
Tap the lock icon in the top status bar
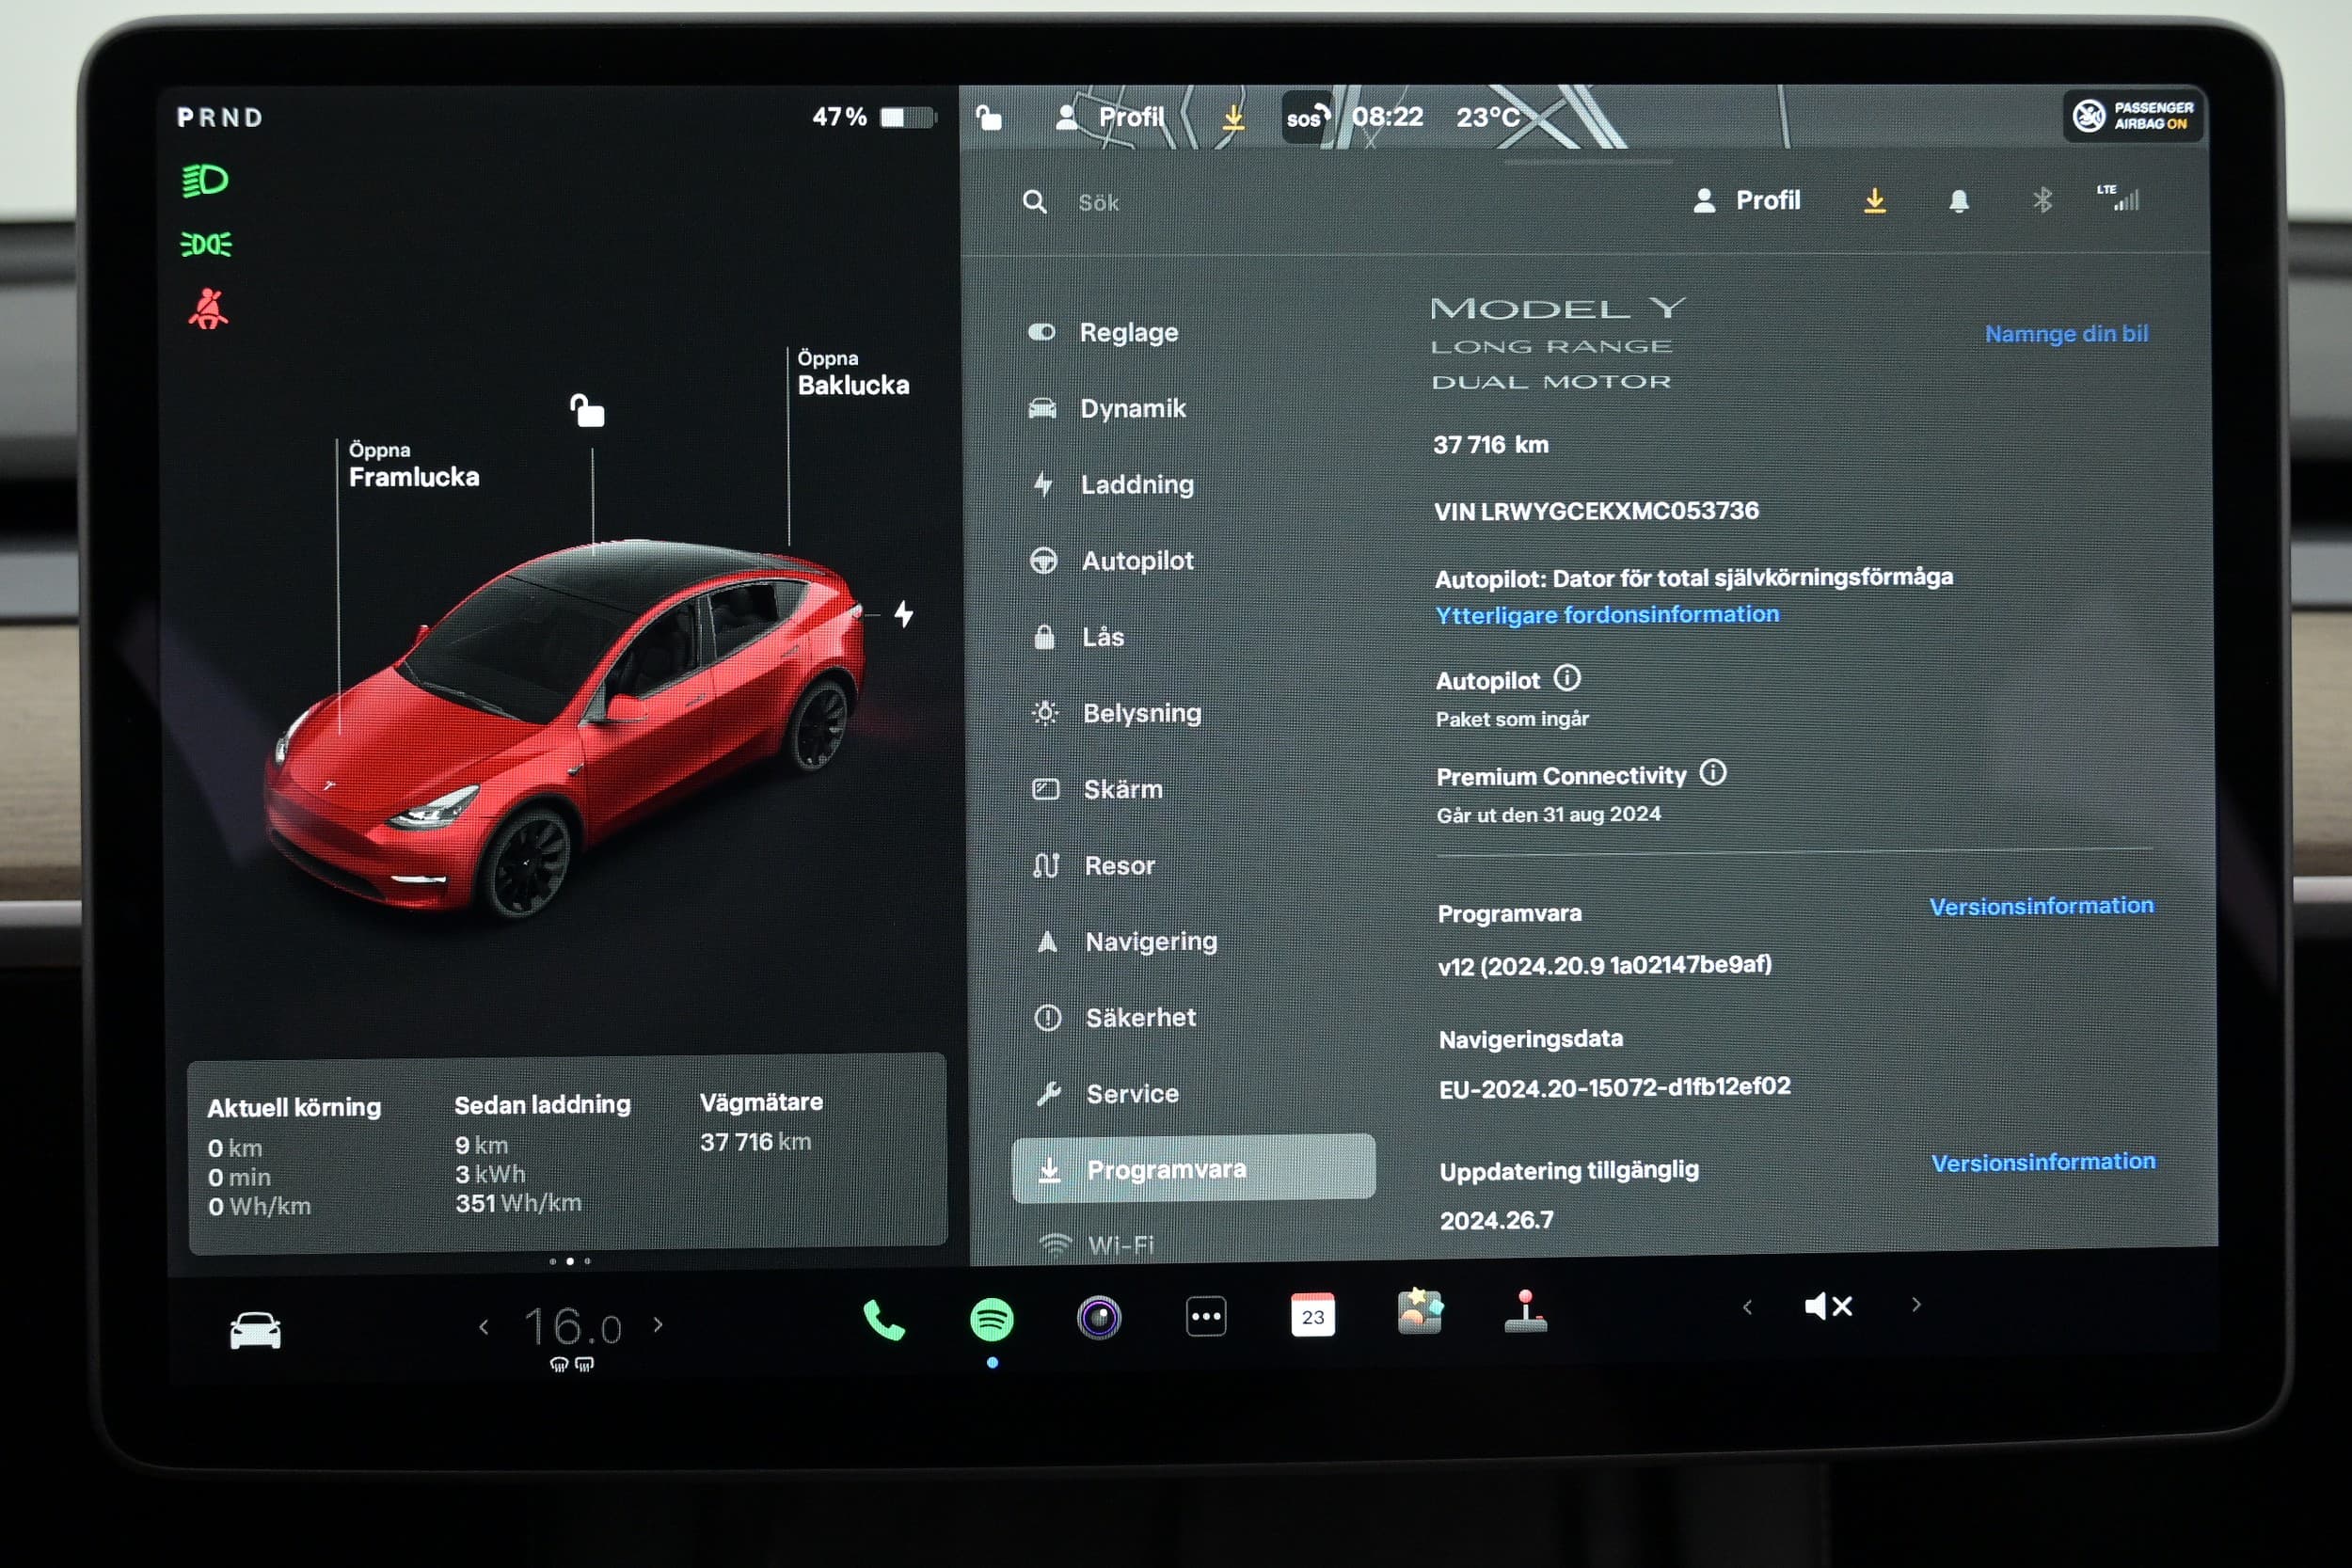(988, 118)
